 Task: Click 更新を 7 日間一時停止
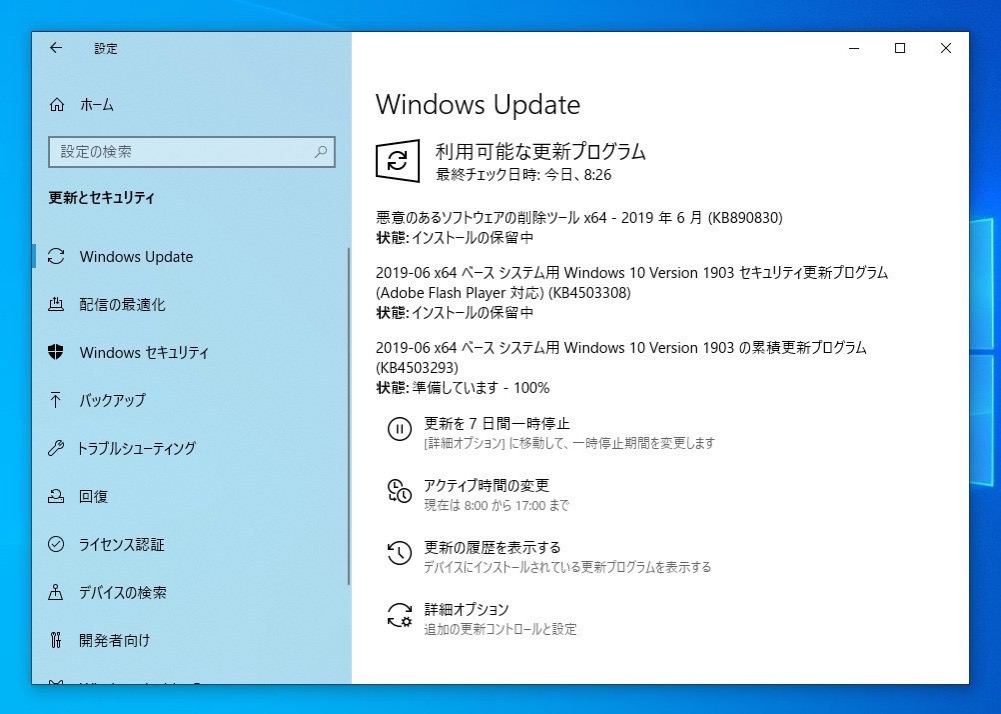(x=497, y=423)
